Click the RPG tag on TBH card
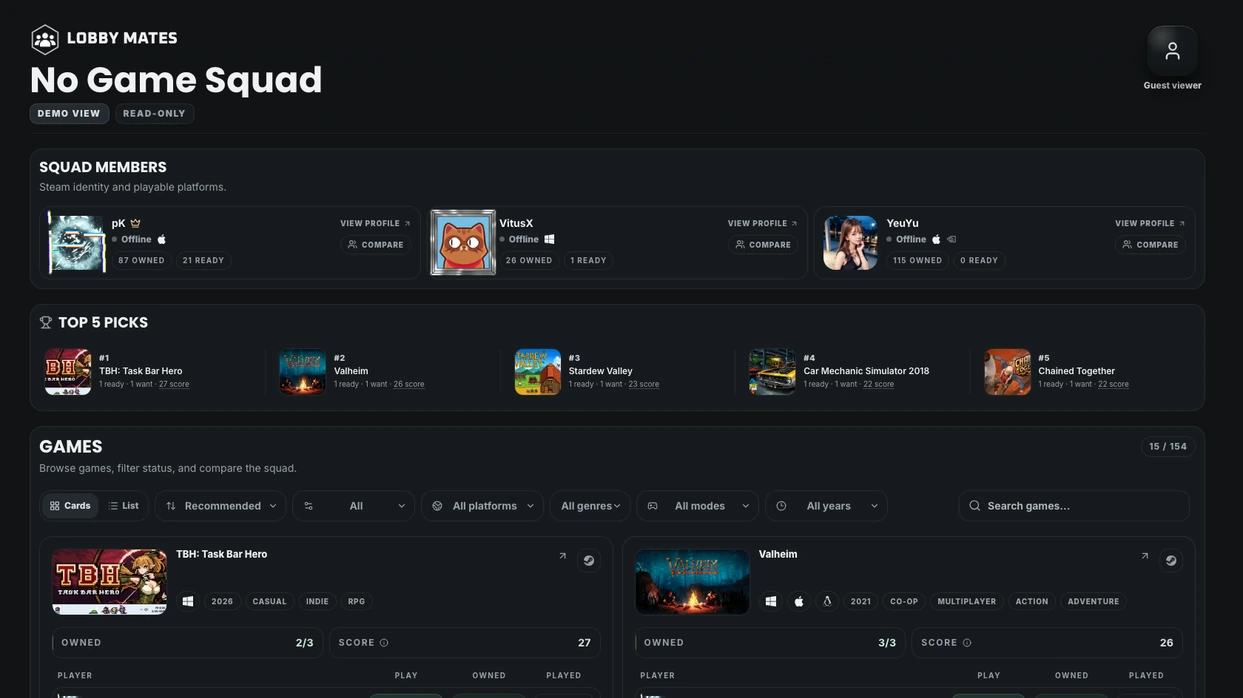The height and width of the screenshot is (698, 1243). coord(356,602)
